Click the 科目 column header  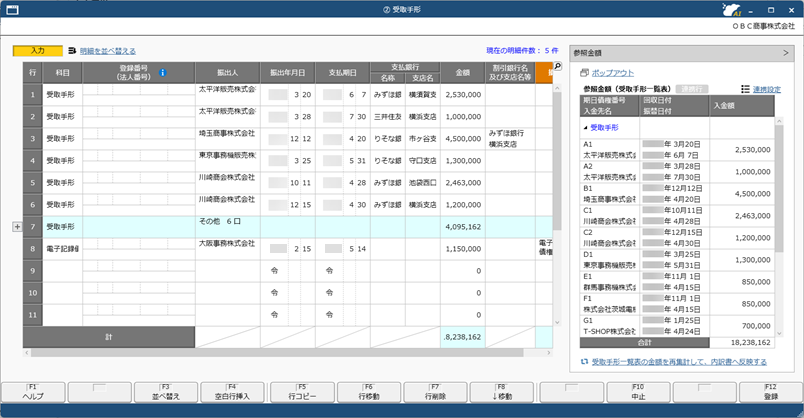point(63,73)
